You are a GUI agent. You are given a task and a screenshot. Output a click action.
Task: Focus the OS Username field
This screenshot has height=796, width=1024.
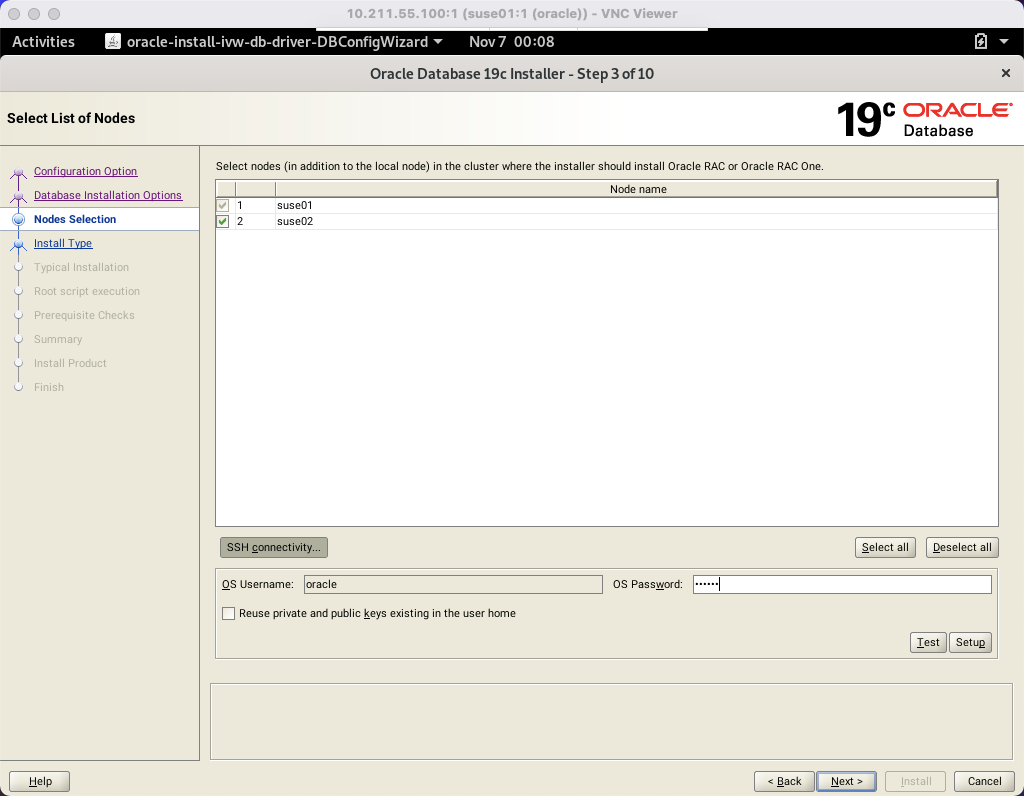453,584
